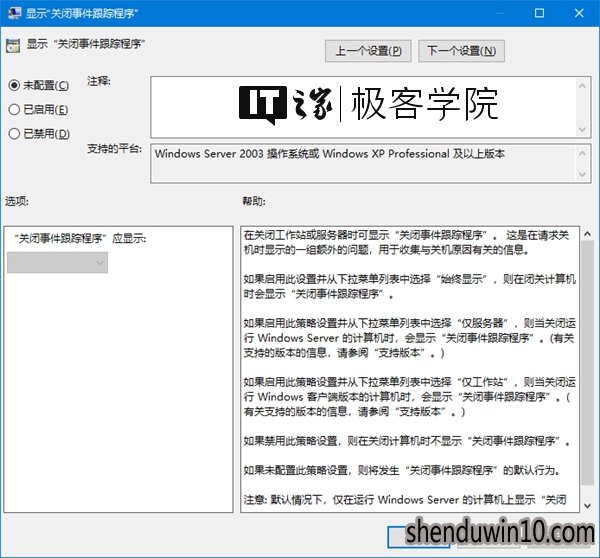Maximize the dialog window
Screen dimensions: 600x558
pos(539,13)
